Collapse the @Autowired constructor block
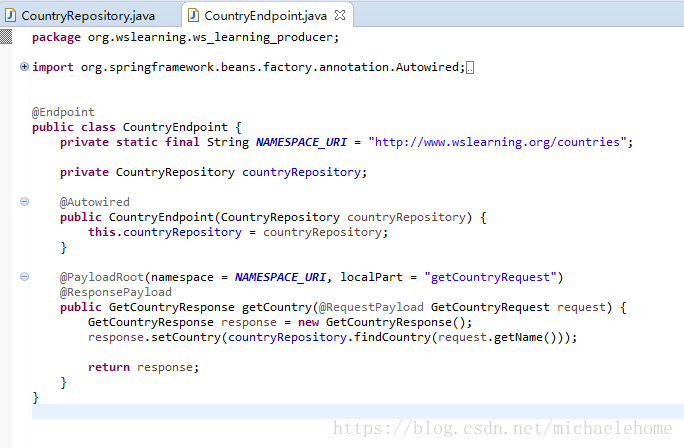This screenshot has height=448, width=684. coord(24,202)
